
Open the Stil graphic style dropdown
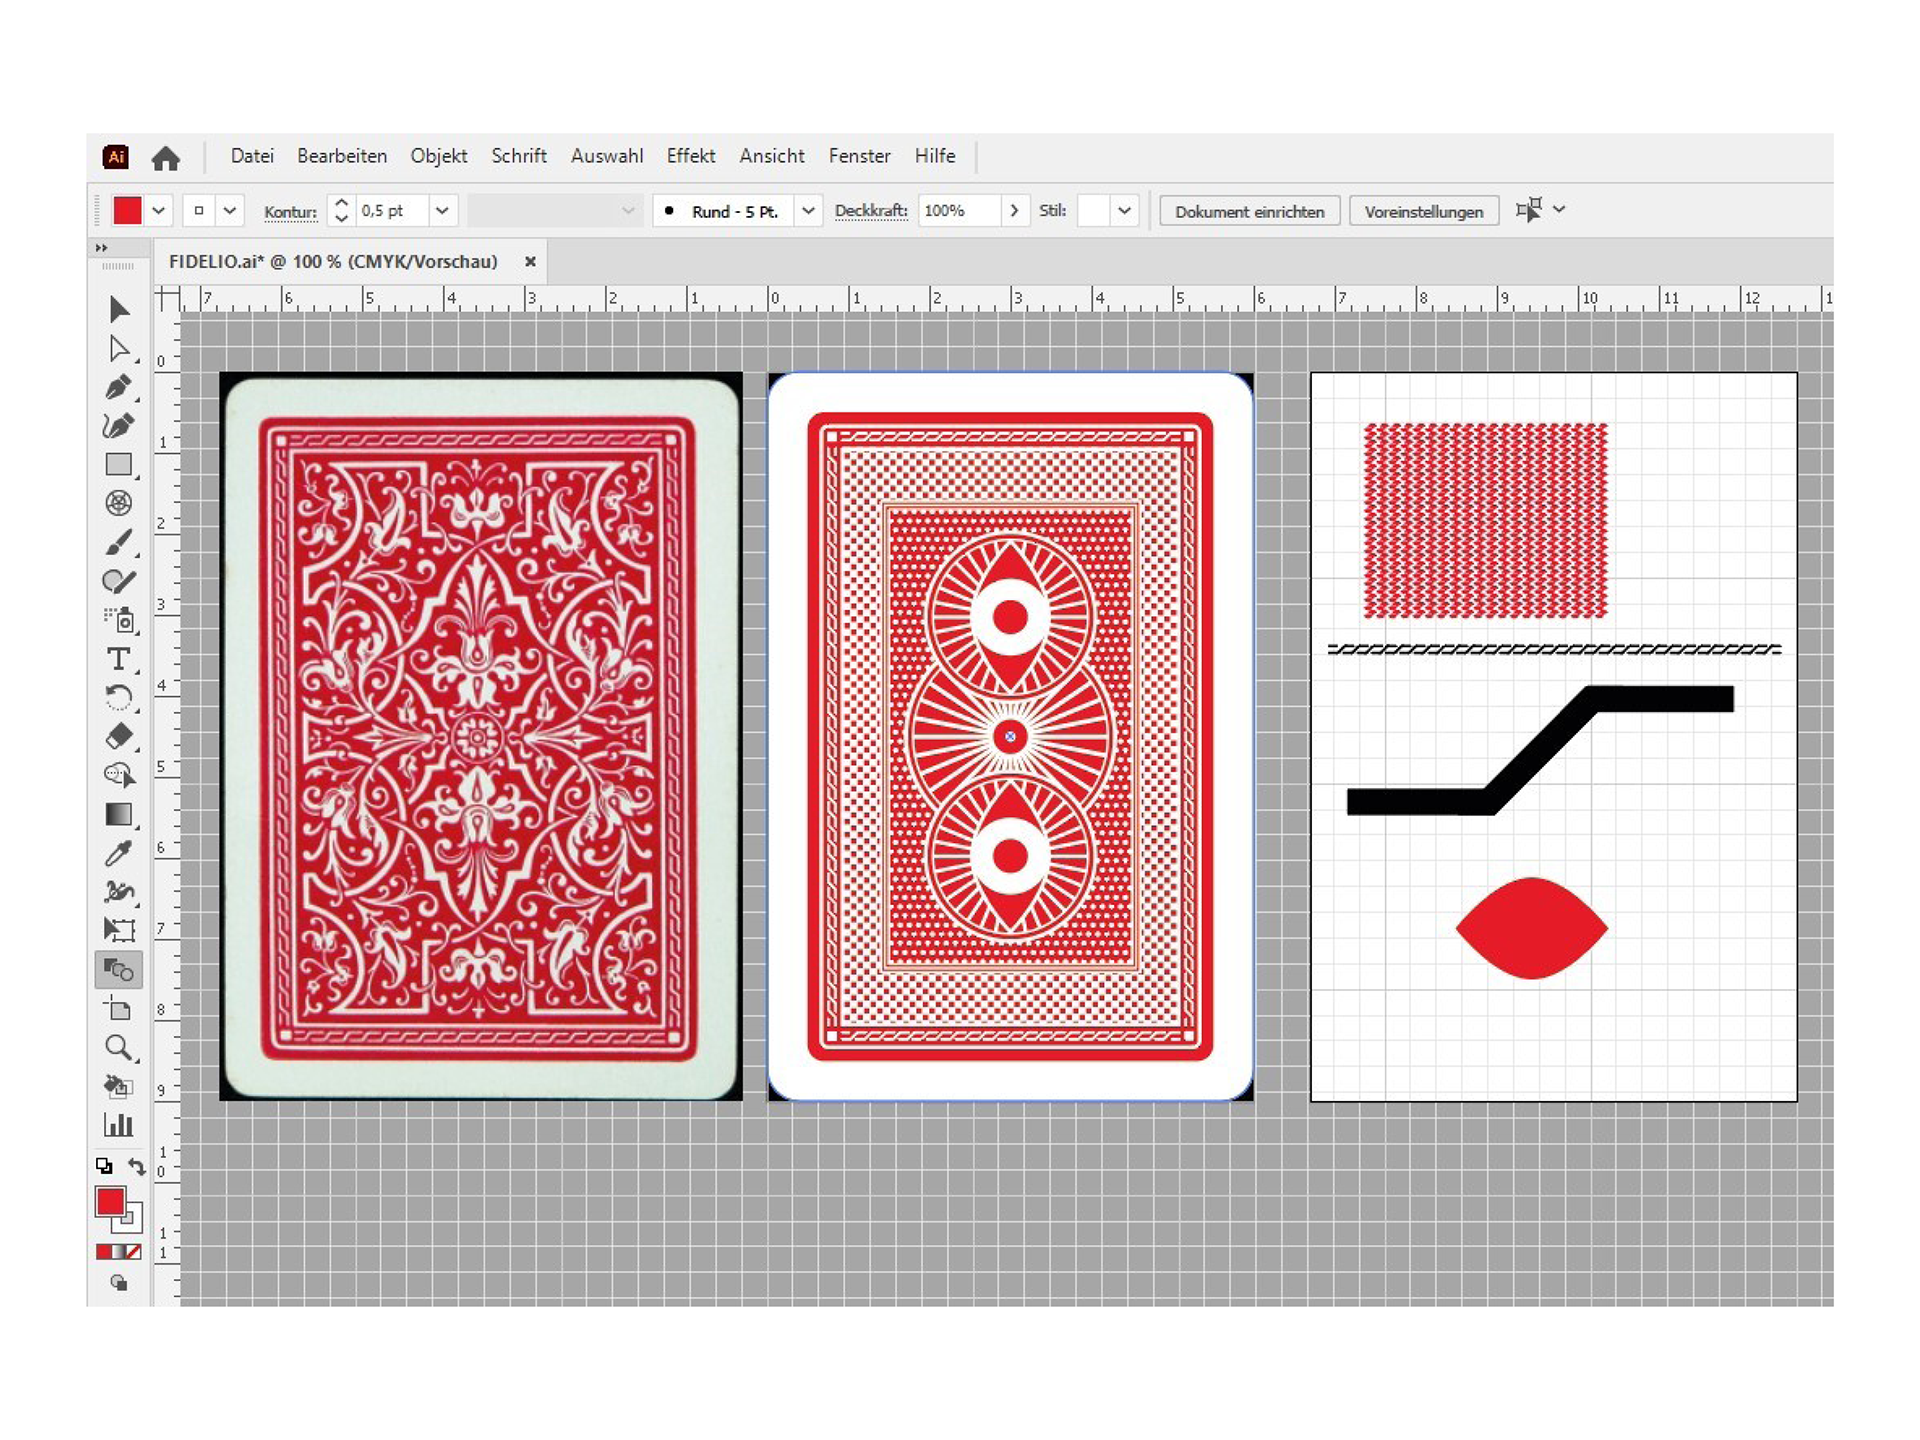1124,211
